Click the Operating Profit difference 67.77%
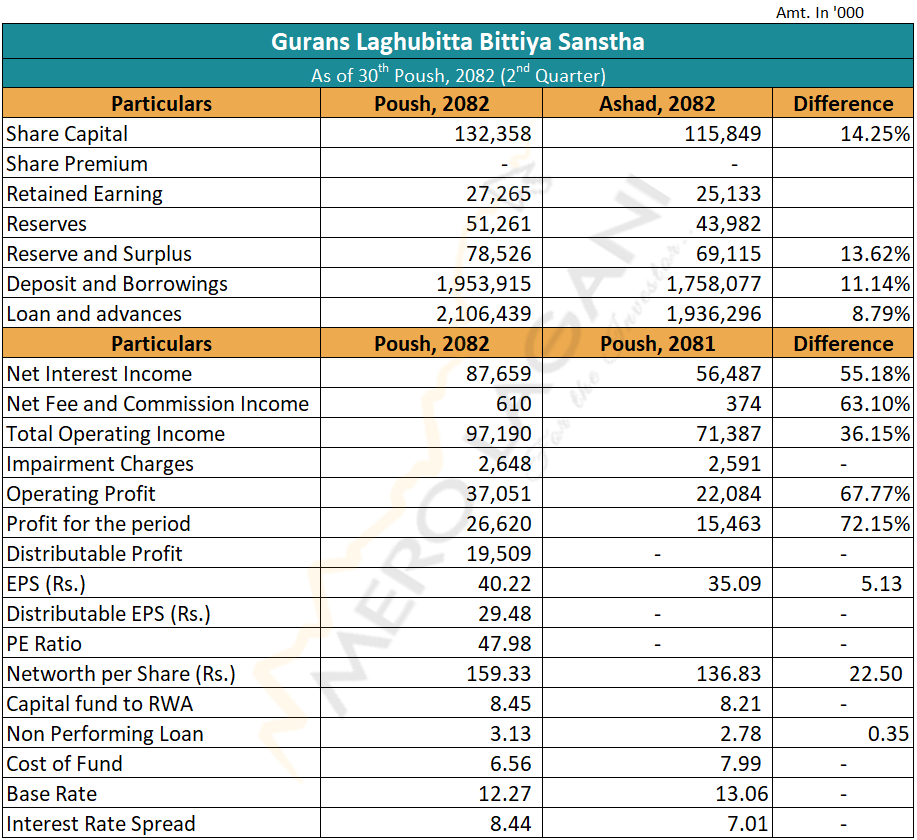 pos(875,494)
